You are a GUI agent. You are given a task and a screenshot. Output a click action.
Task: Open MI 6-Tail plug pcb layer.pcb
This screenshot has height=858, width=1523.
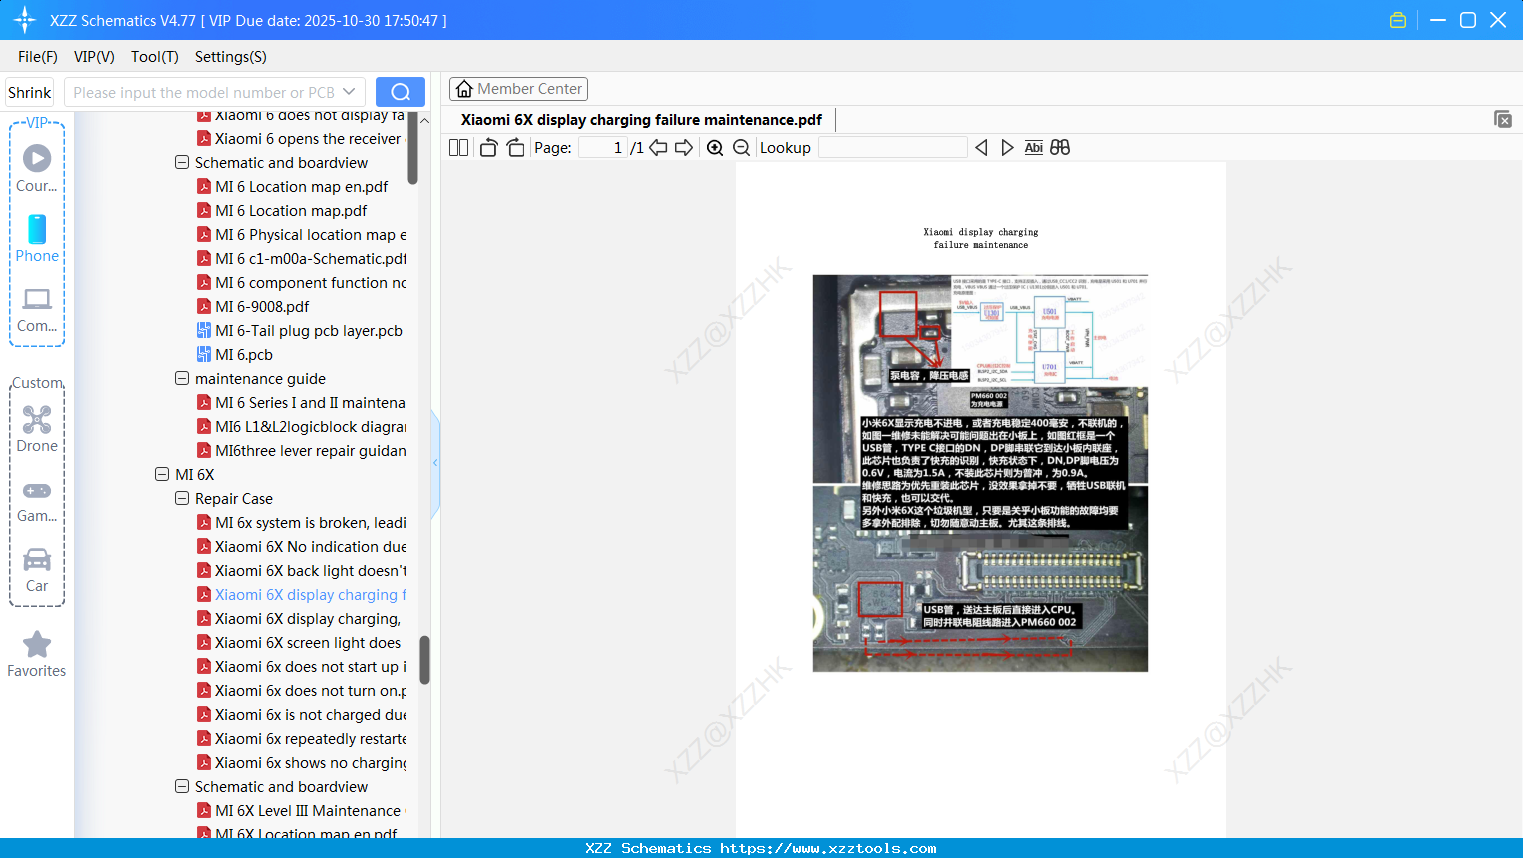pos(301,331)
